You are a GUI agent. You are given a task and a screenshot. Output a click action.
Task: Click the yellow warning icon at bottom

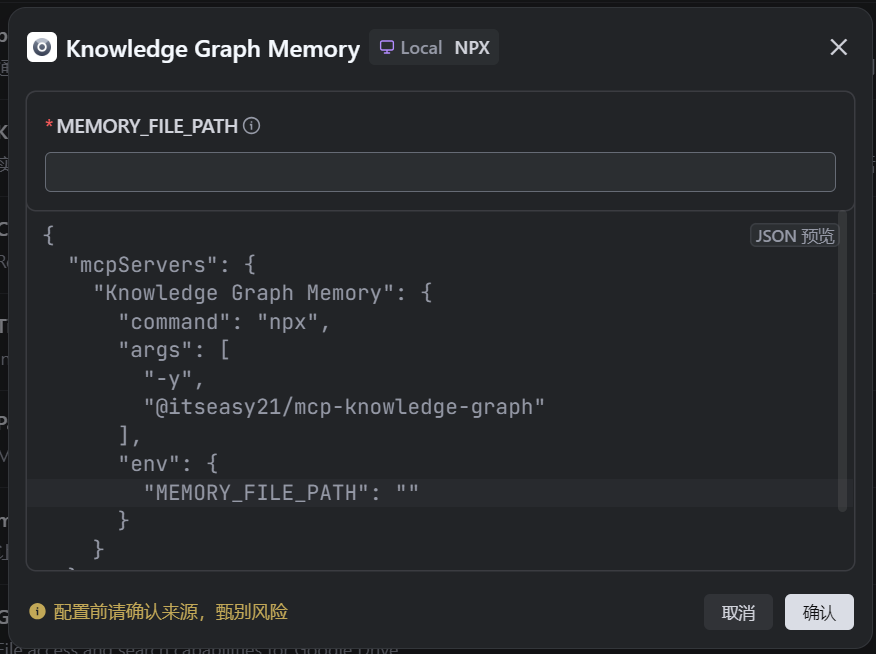pos(38,611)
